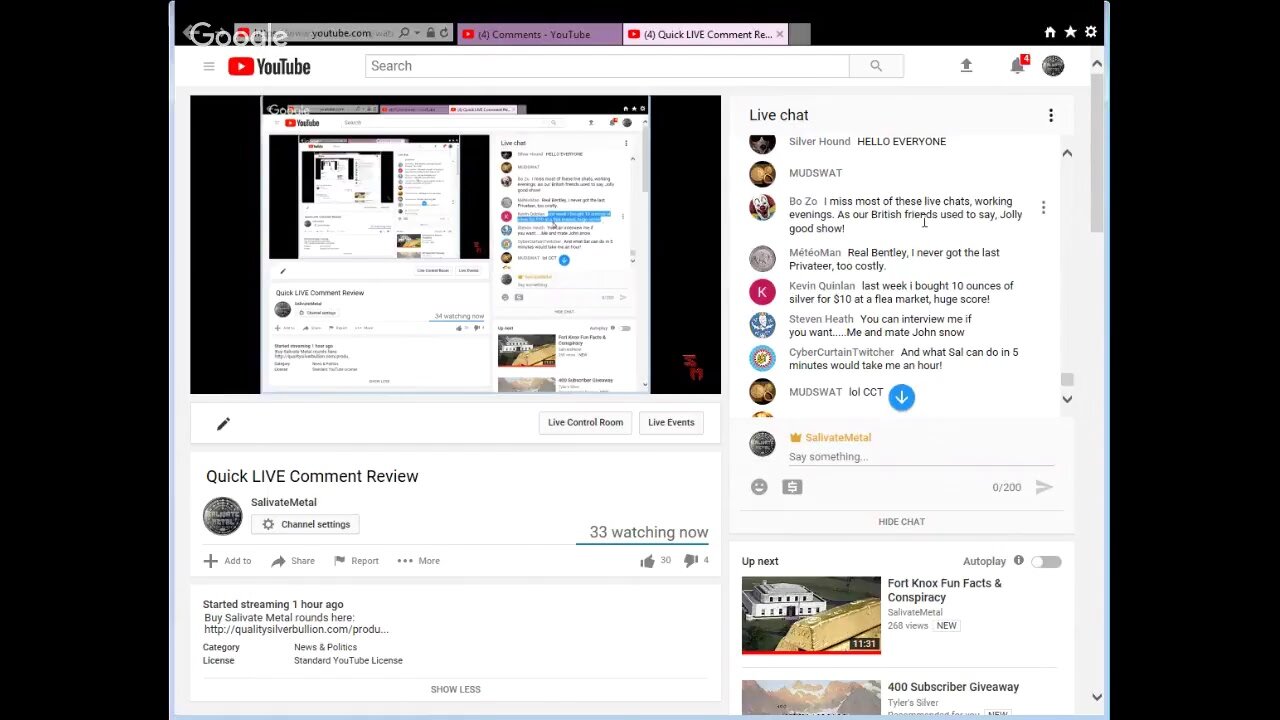Screen dimensions: 1280x720
Task: Open the qualitysilverbullion.com link
Action: (x=296, y=630)
